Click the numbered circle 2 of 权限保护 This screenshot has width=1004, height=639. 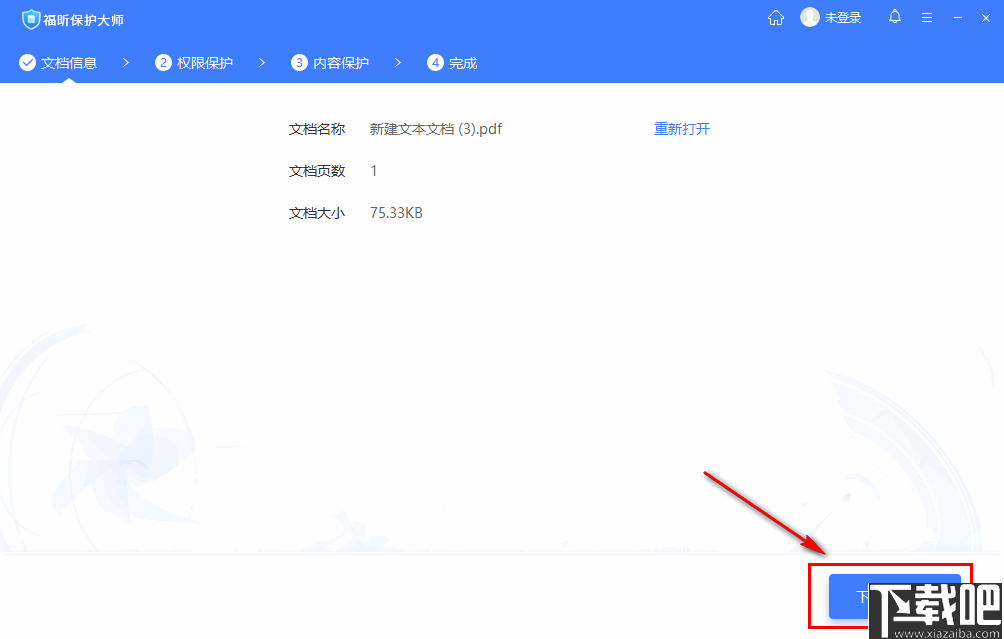point(162,62)
